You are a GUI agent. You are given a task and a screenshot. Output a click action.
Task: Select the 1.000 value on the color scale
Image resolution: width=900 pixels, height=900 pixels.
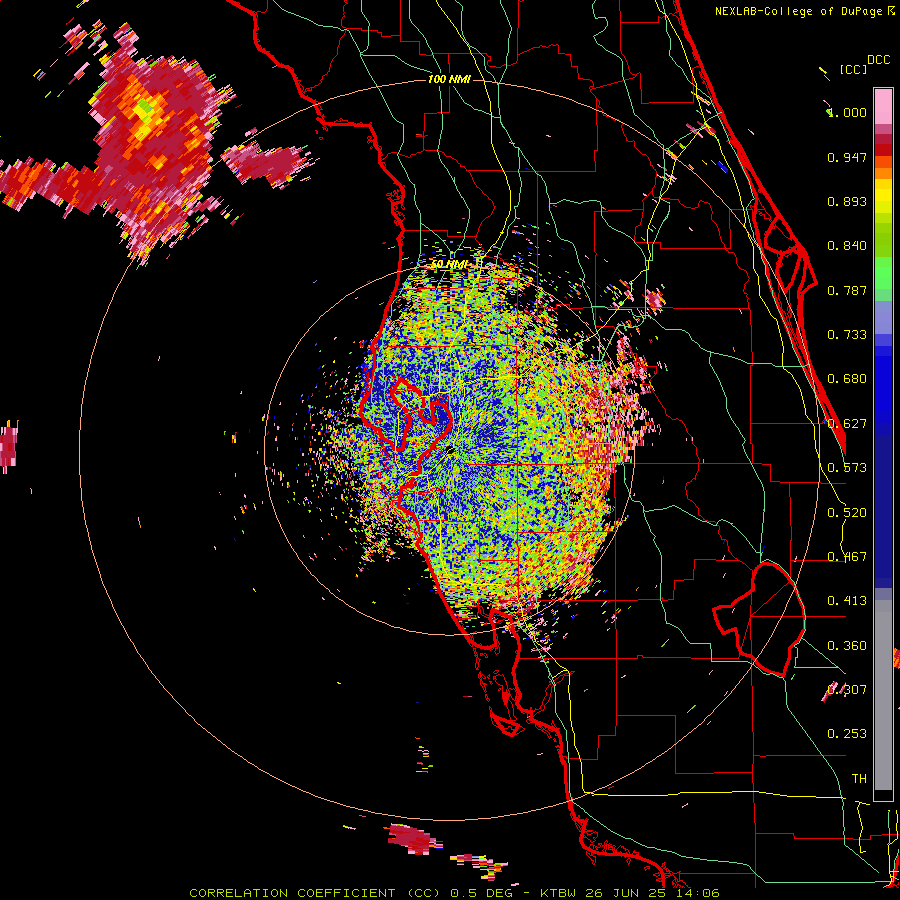(847, 112)
